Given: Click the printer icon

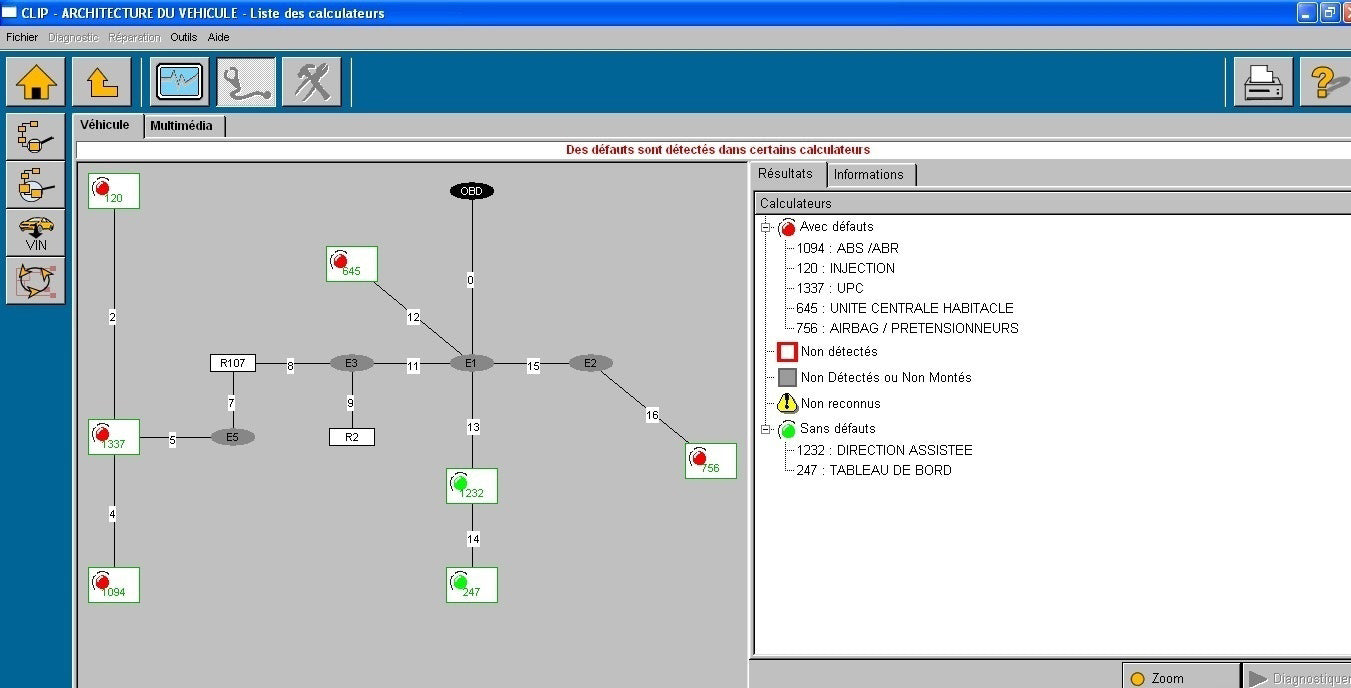Looking at the screenshot, I should [x=1262, y=82].
